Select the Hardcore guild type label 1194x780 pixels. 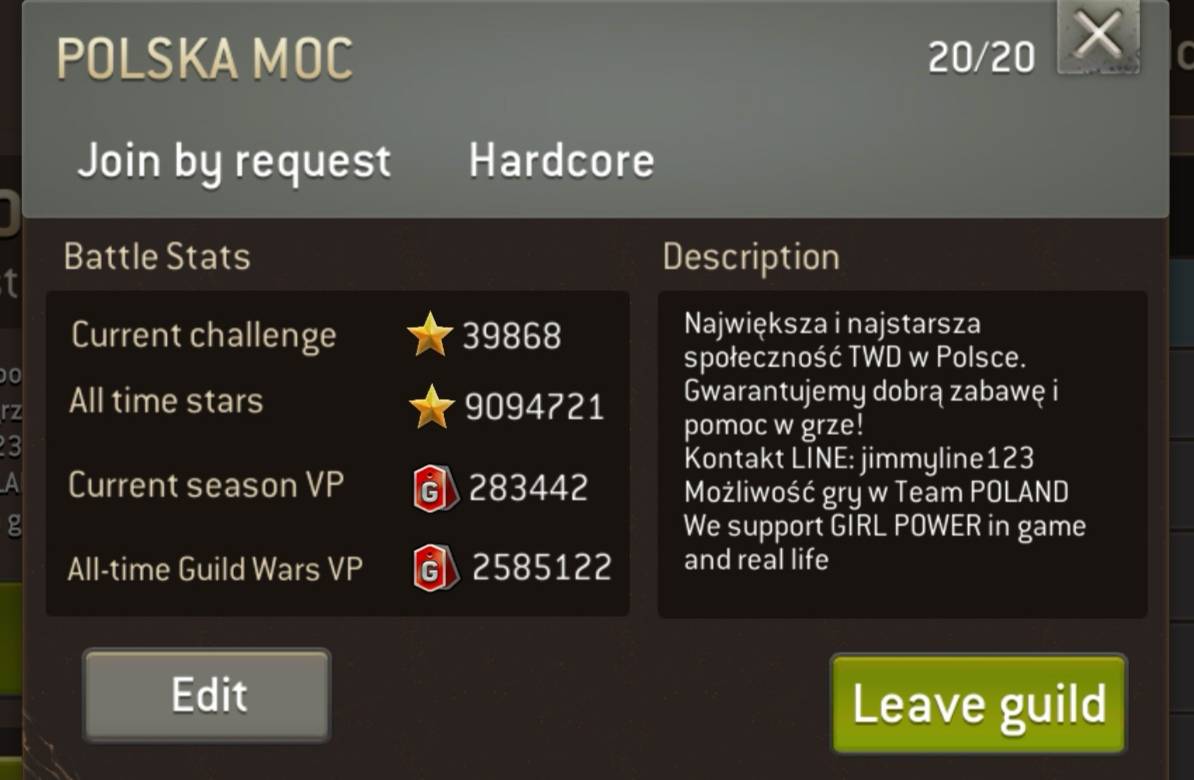click(562, 161)
